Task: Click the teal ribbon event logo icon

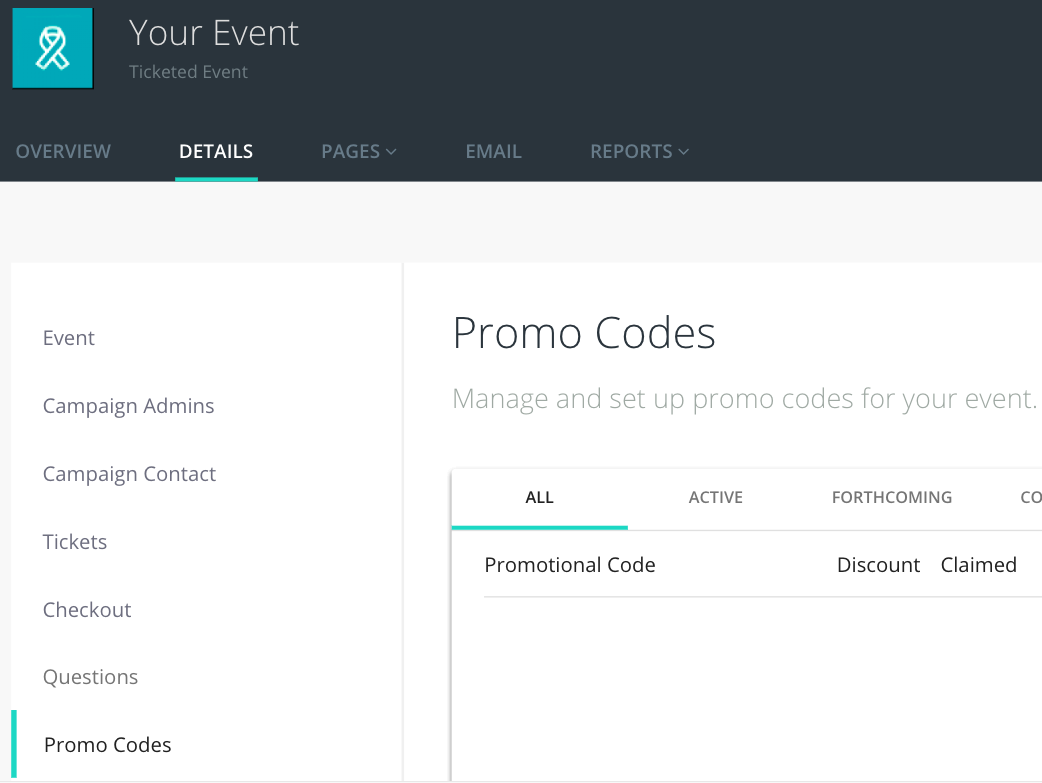Action: [52, 48]
